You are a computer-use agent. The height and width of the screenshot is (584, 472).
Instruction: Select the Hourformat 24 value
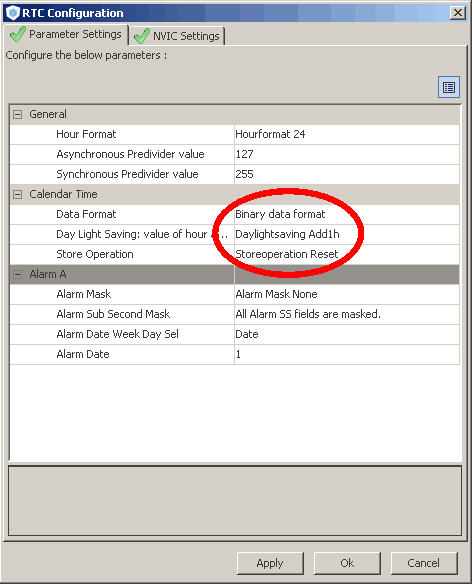pos(346,134)
